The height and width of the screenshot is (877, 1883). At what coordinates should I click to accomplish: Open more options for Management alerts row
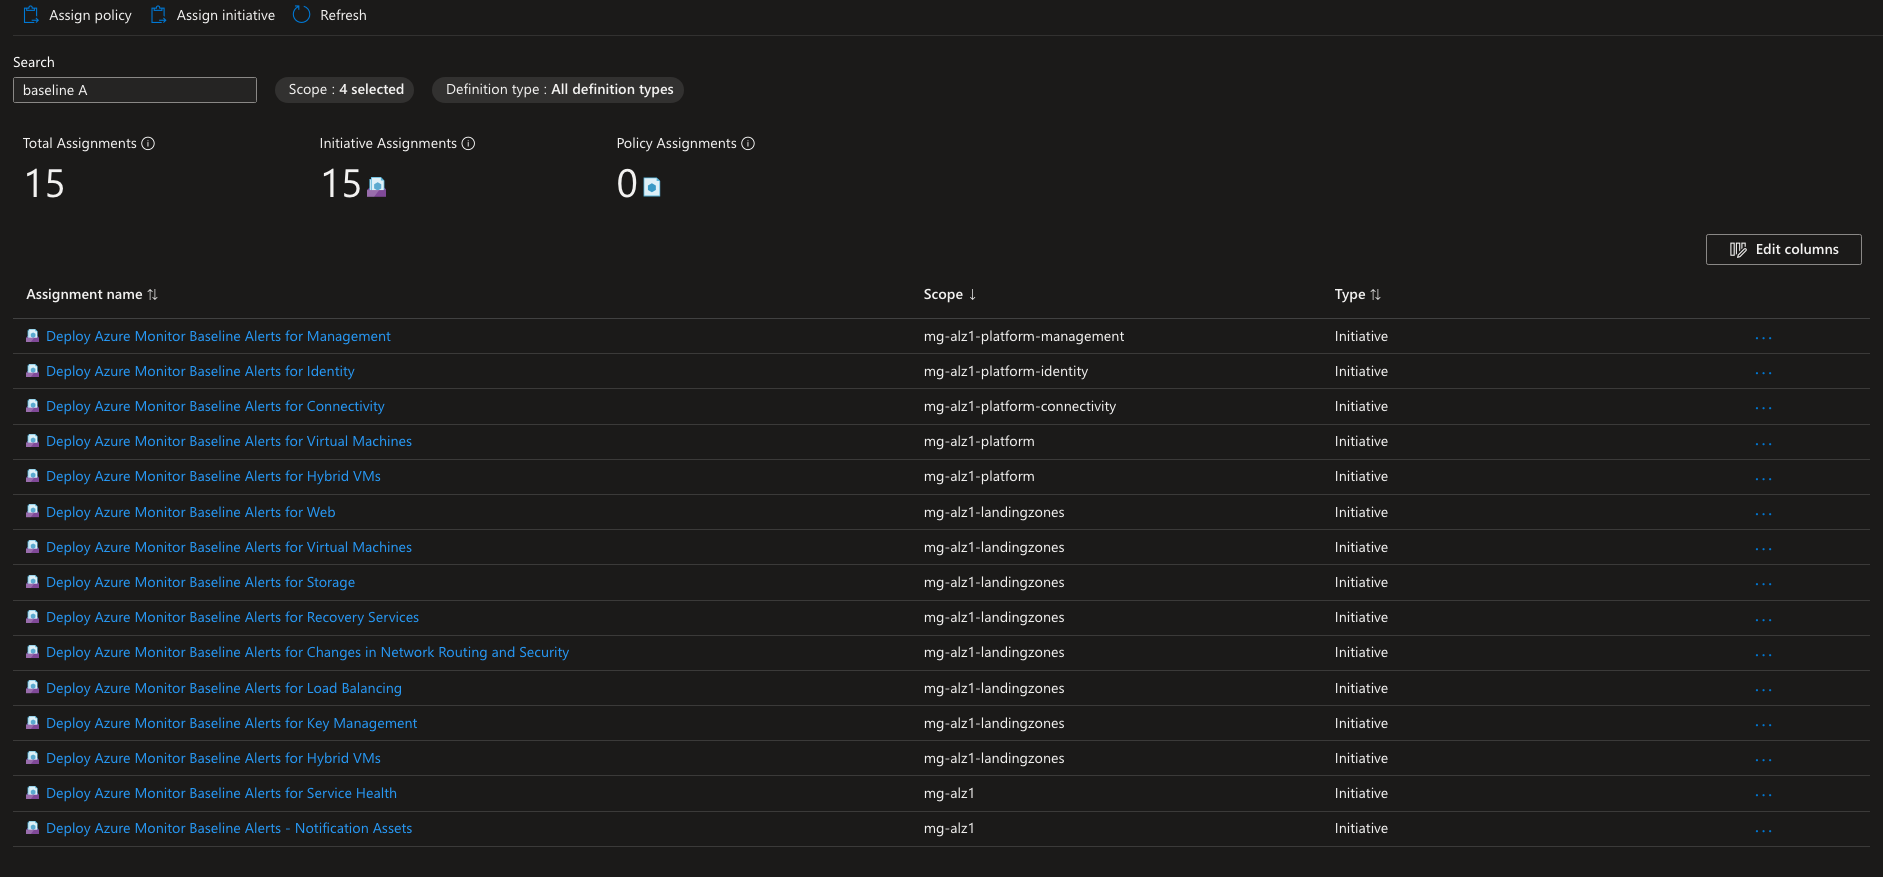tap(1763, 338)
